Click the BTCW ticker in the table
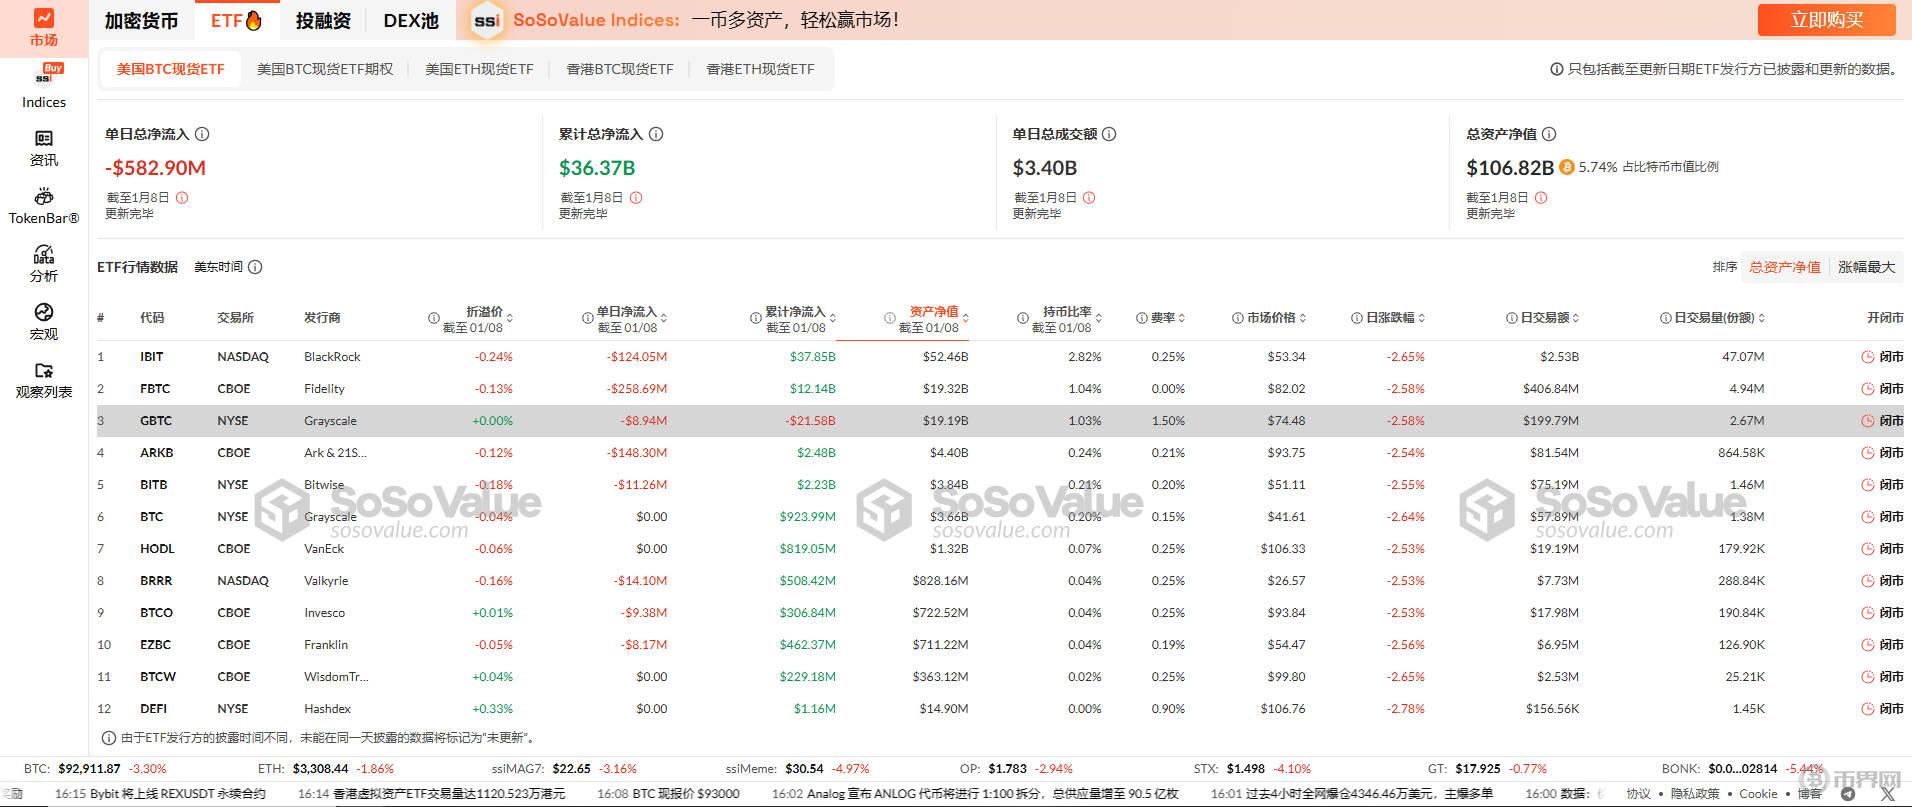This screenshot has width=1912, height=807. 158,677
